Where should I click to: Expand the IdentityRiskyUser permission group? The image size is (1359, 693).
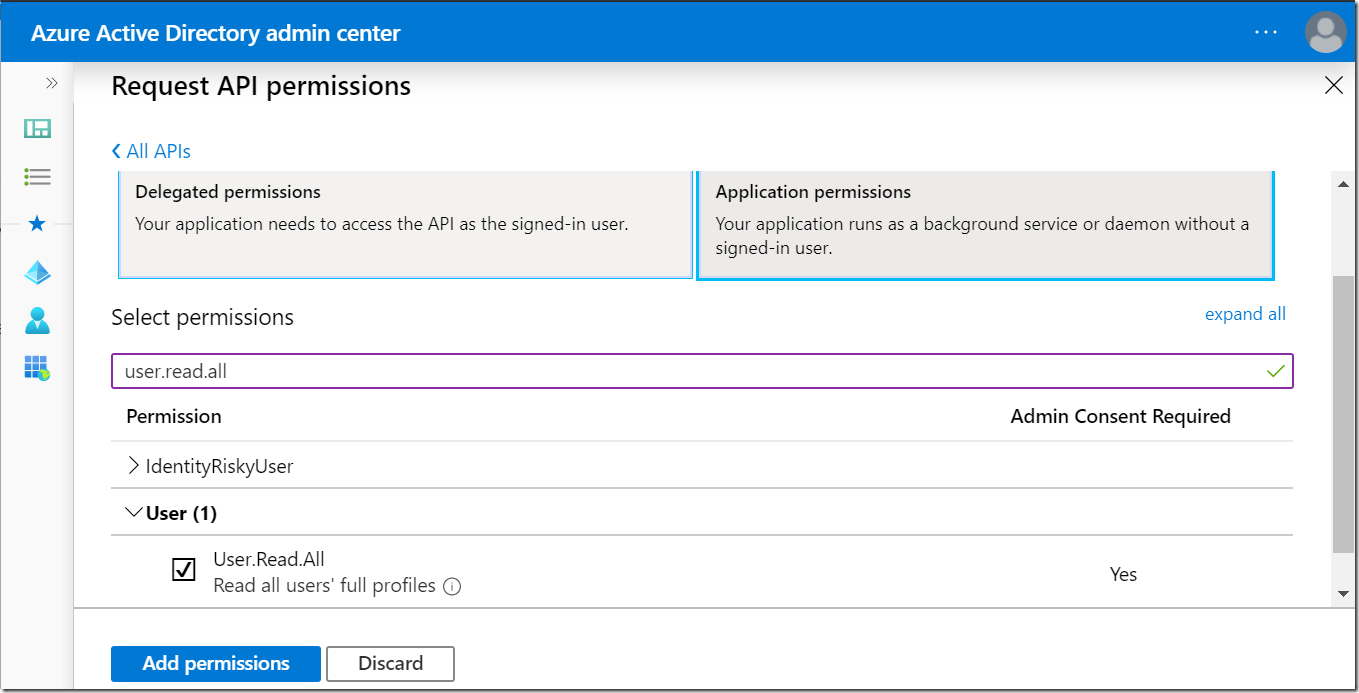point(134,466)
